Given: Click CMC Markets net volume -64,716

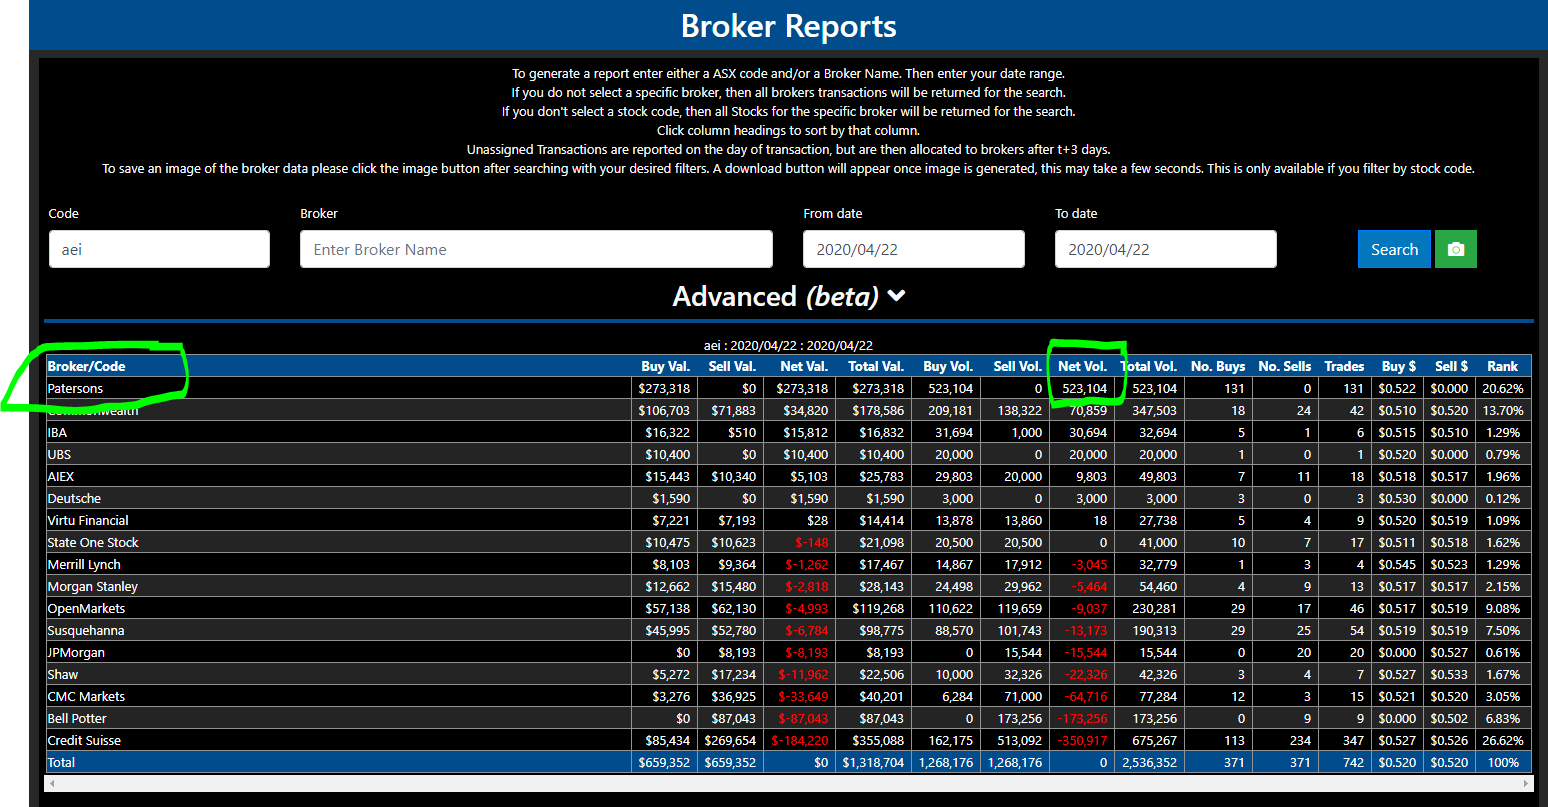Looking at the screenshot, I should pos(1086,696).
